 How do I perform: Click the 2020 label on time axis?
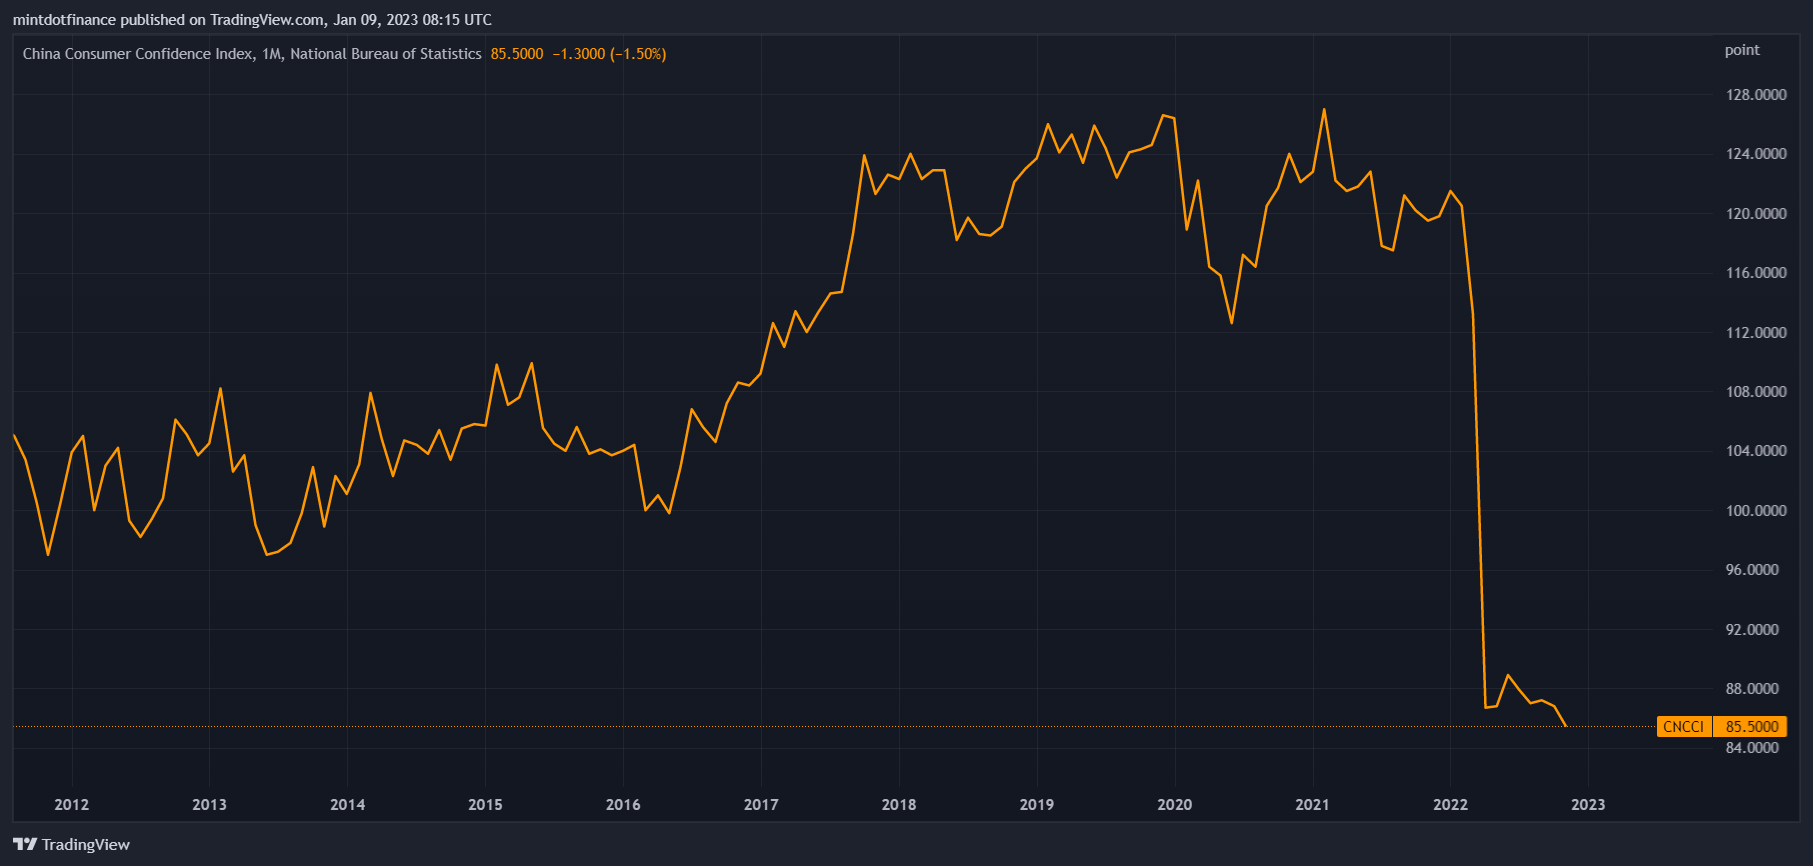pyautogui.click(x=1175, y=805)
